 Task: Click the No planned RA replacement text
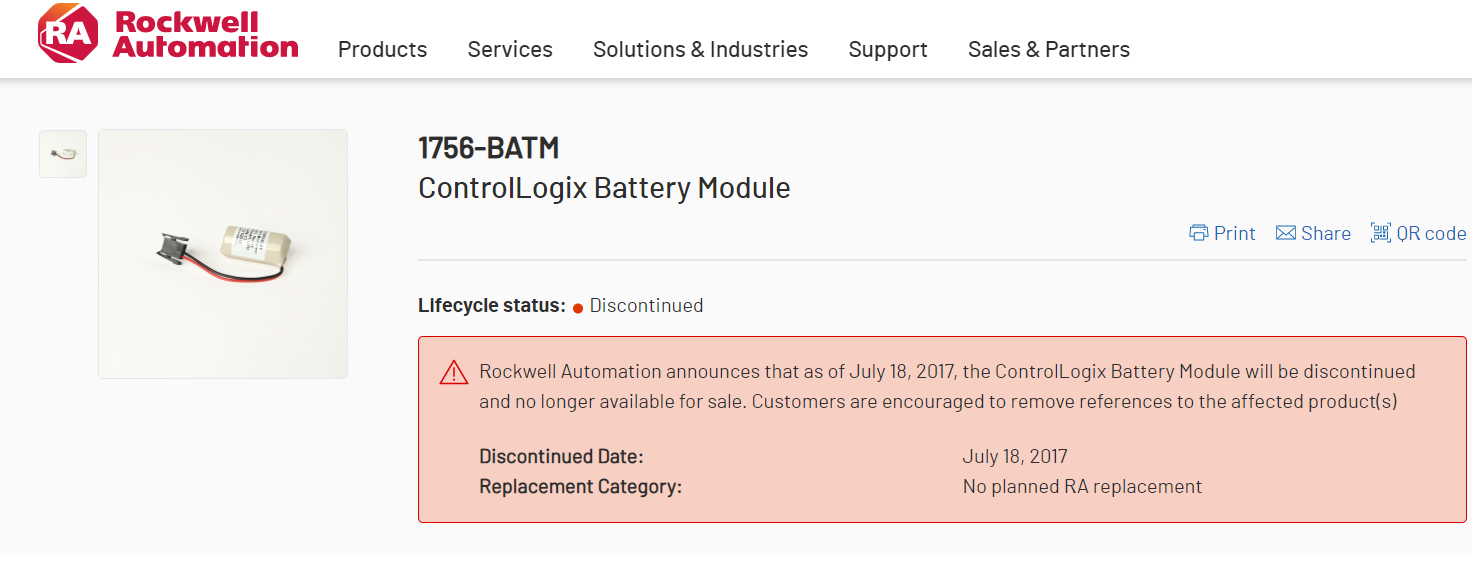pyautogui.click(x=1082, y=487)
